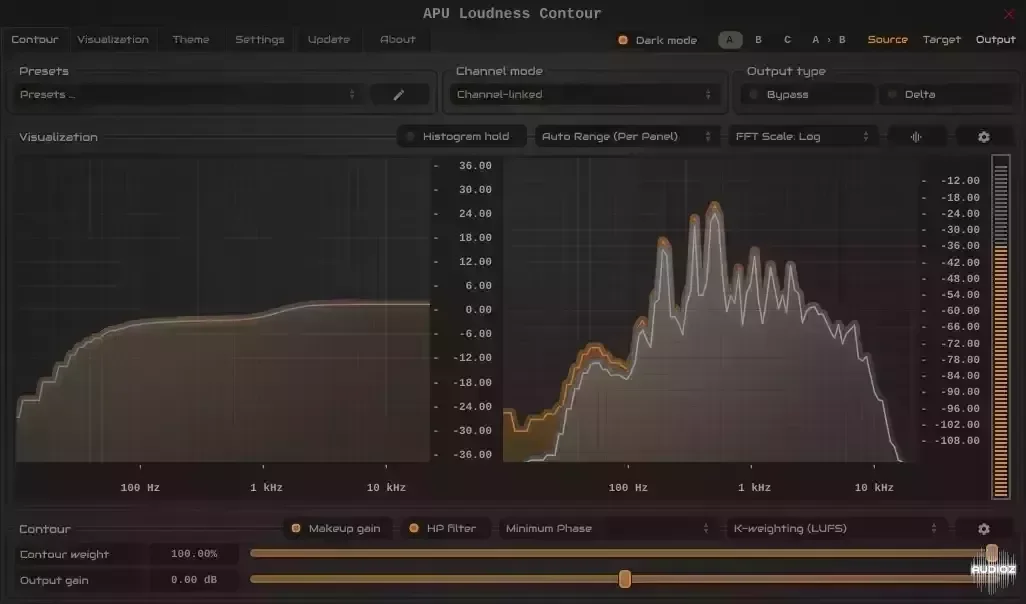Click the -12.00 level axis label
The width and height of the screenshot is (1026, 604).
tap(960, 181)
